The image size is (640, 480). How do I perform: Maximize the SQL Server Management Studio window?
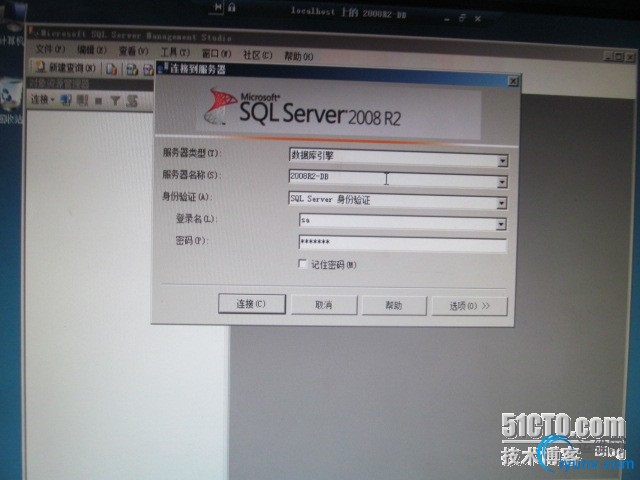[619, 57]
